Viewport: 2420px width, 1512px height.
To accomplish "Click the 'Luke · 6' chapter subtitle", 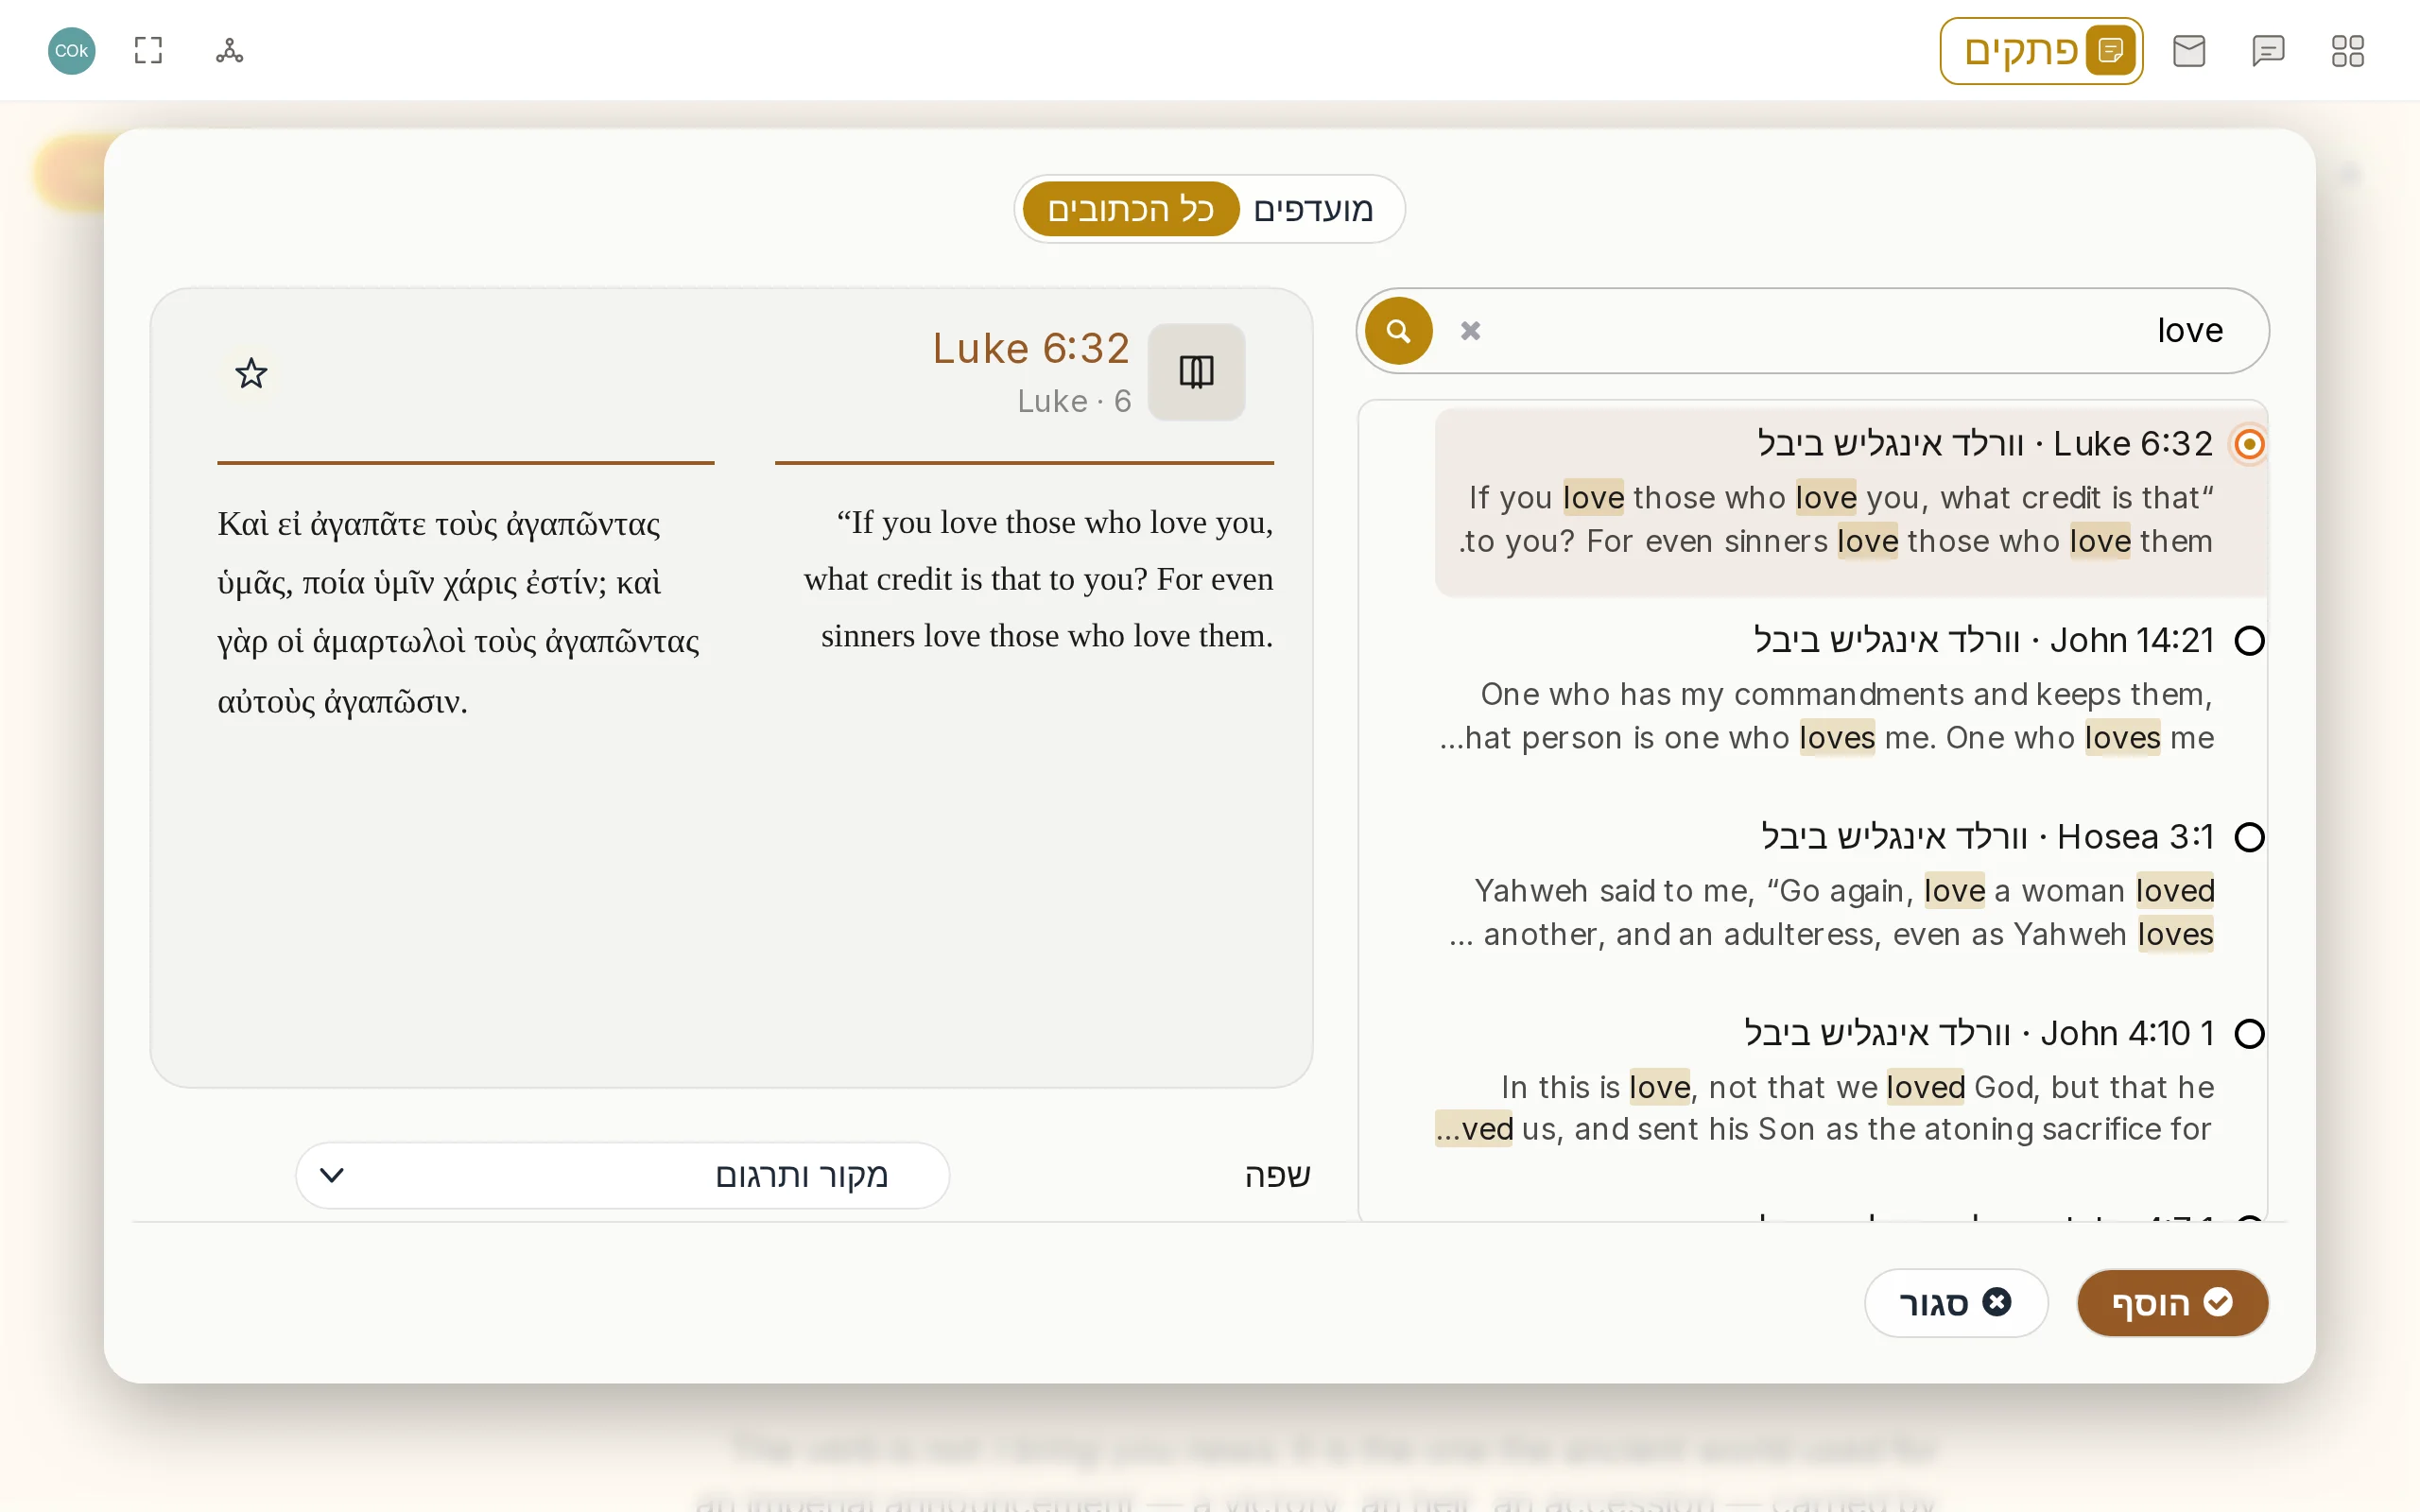I will pyautogui.click(x=1074, y=401).
